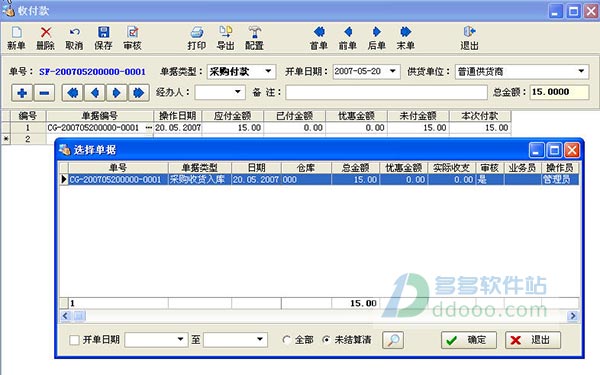Click the 单号 column header in dialog

[x=118, y=168]
